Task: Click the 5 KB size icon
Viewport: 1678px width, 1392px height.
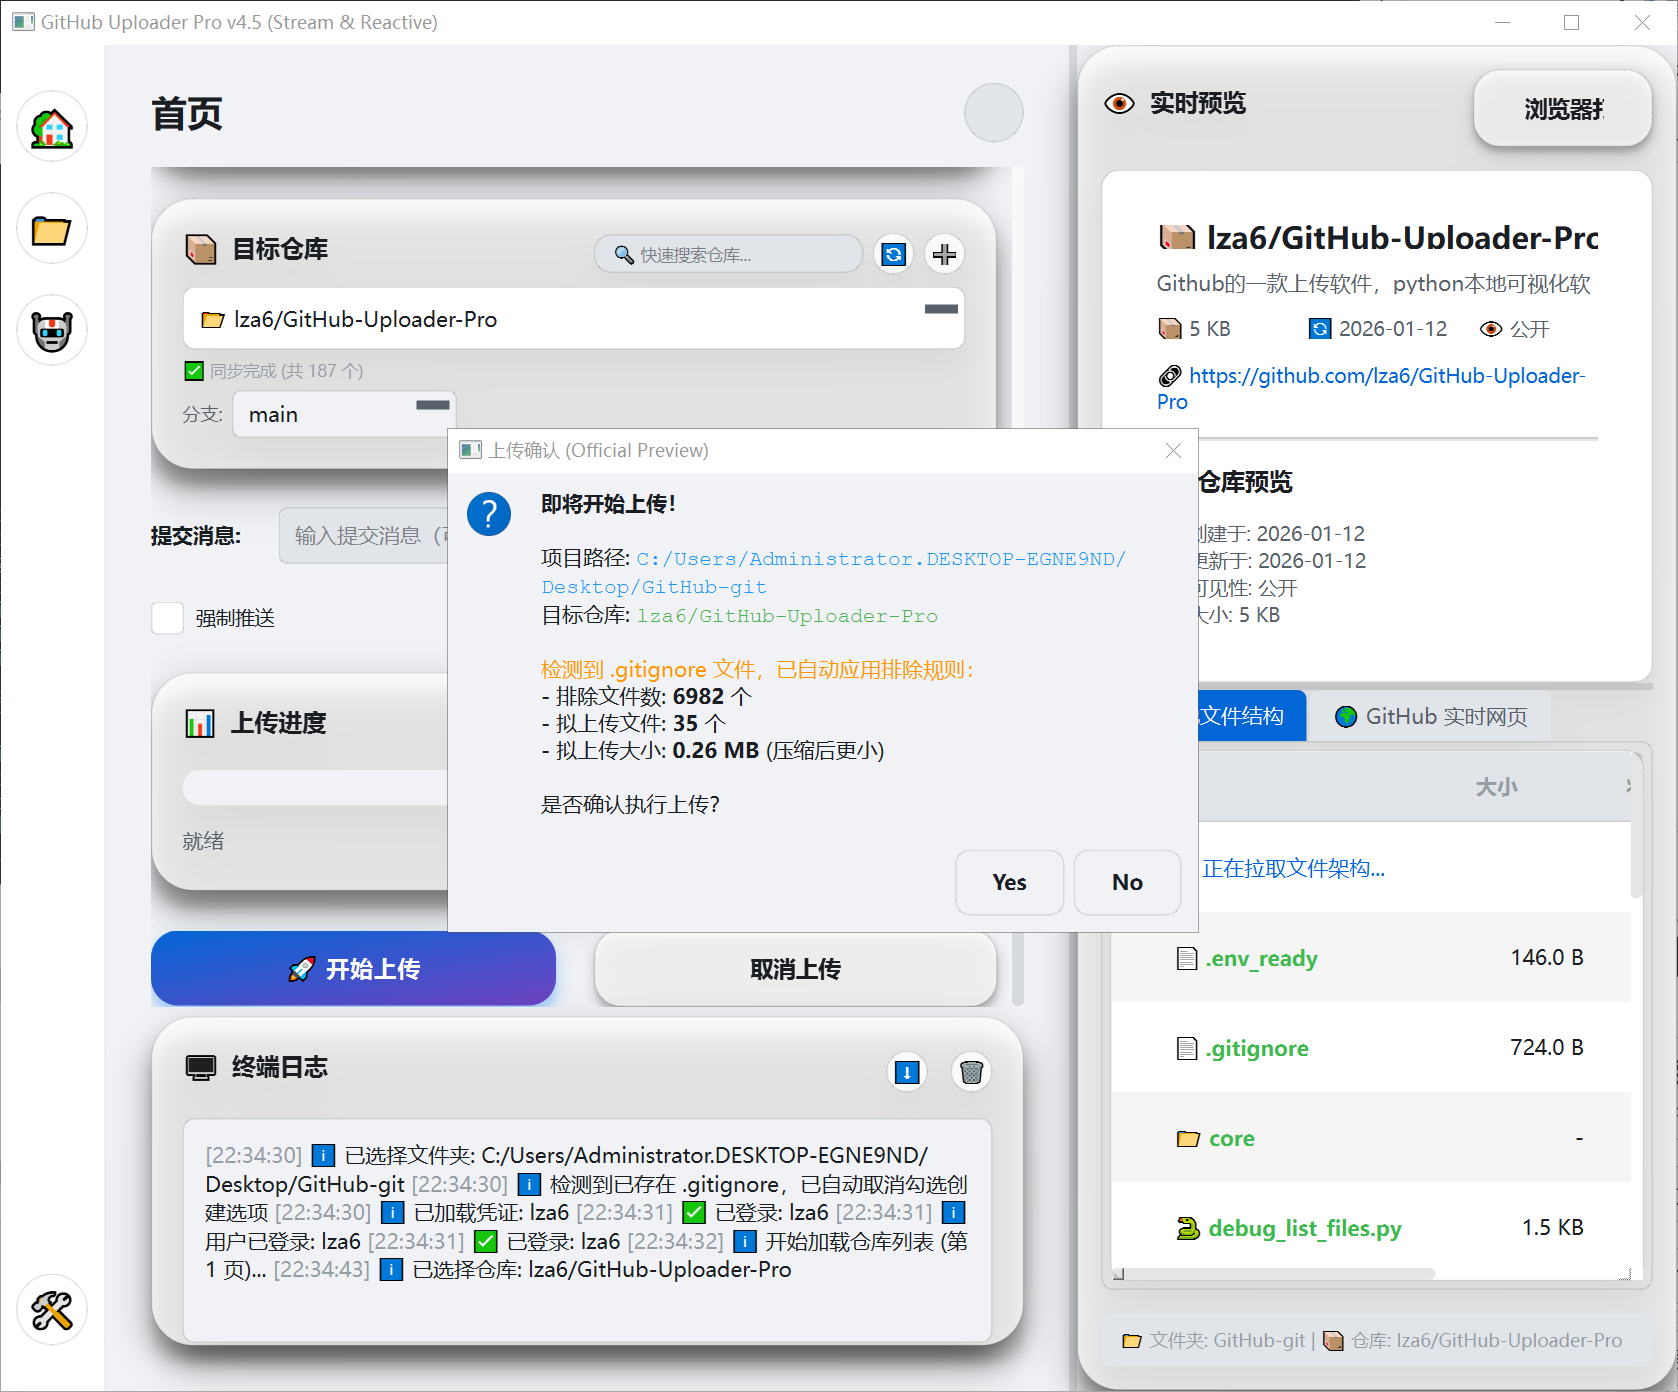Action: (x=1170, y=329)
